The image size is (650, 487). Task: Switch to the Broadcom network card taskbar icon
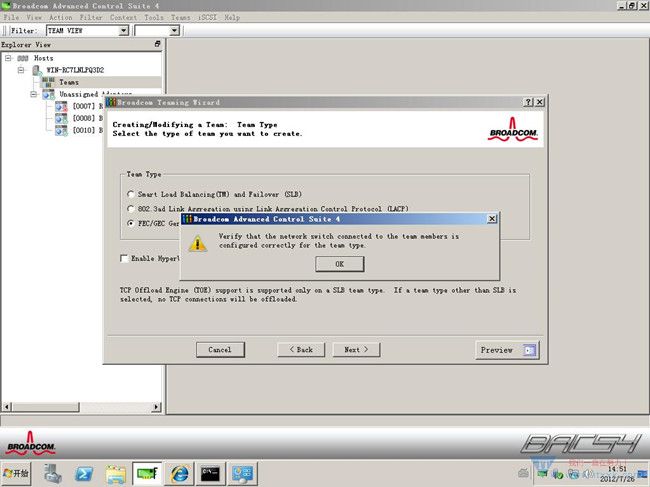[147, 473]
